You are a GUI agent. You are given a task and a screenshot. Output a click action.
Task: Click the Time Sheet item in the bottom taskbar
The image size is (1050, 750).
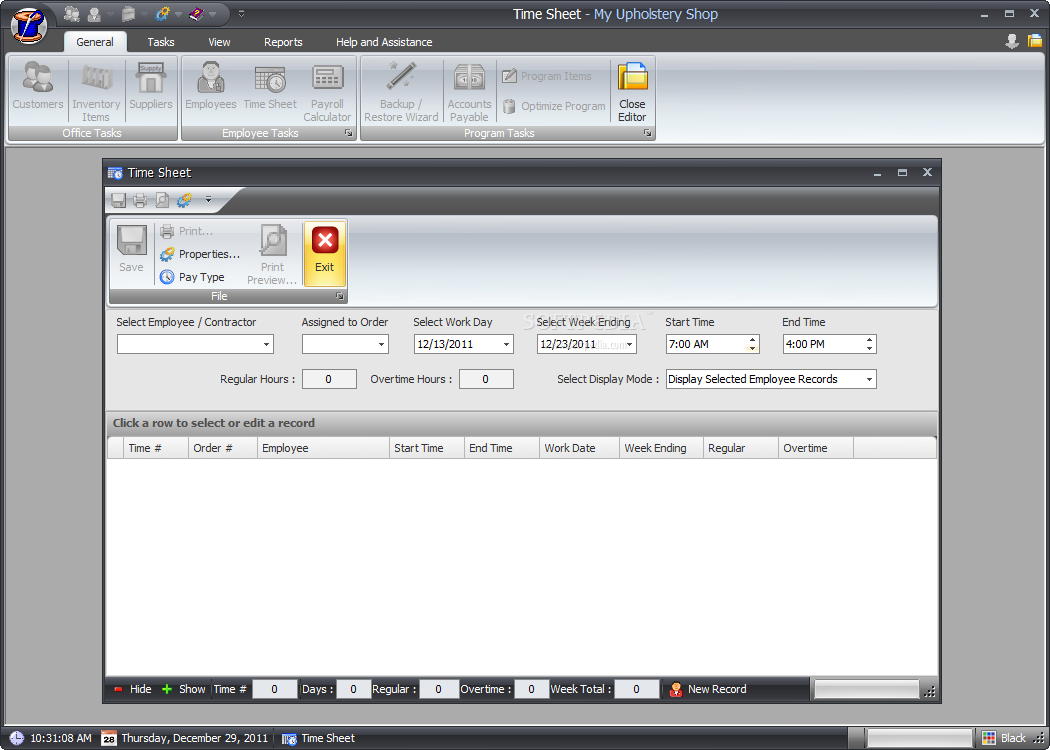319,738
